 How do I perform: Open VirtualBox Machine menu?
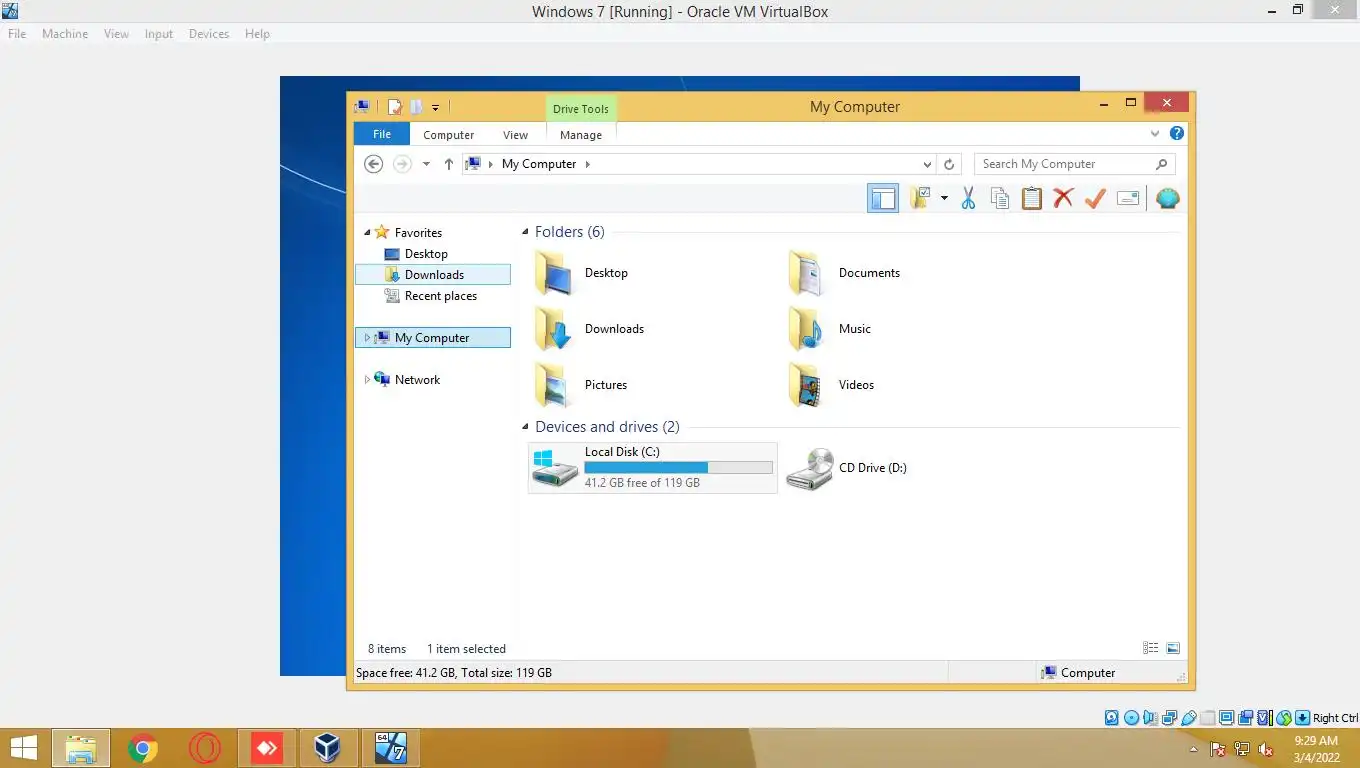point(65,34)
